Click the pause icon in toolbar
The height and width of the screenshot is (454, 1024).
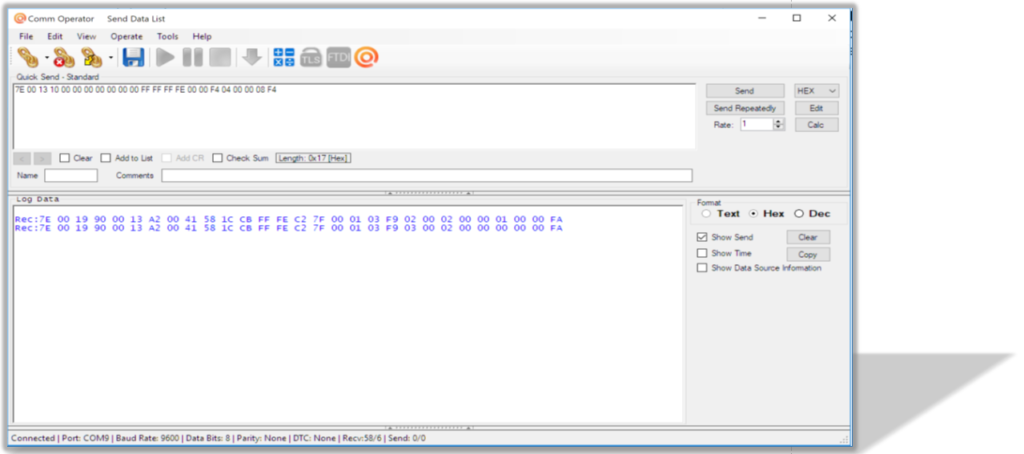195,58
